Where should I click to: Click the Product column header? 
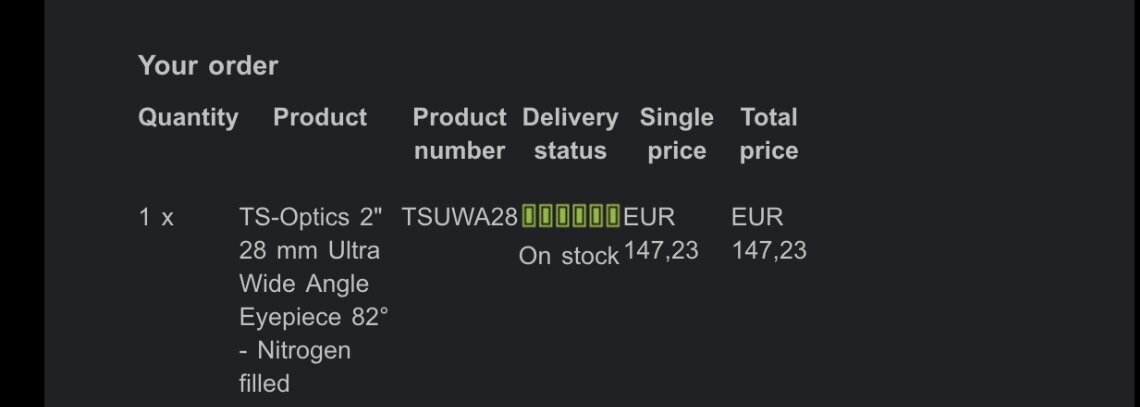(x=320, y=118)
